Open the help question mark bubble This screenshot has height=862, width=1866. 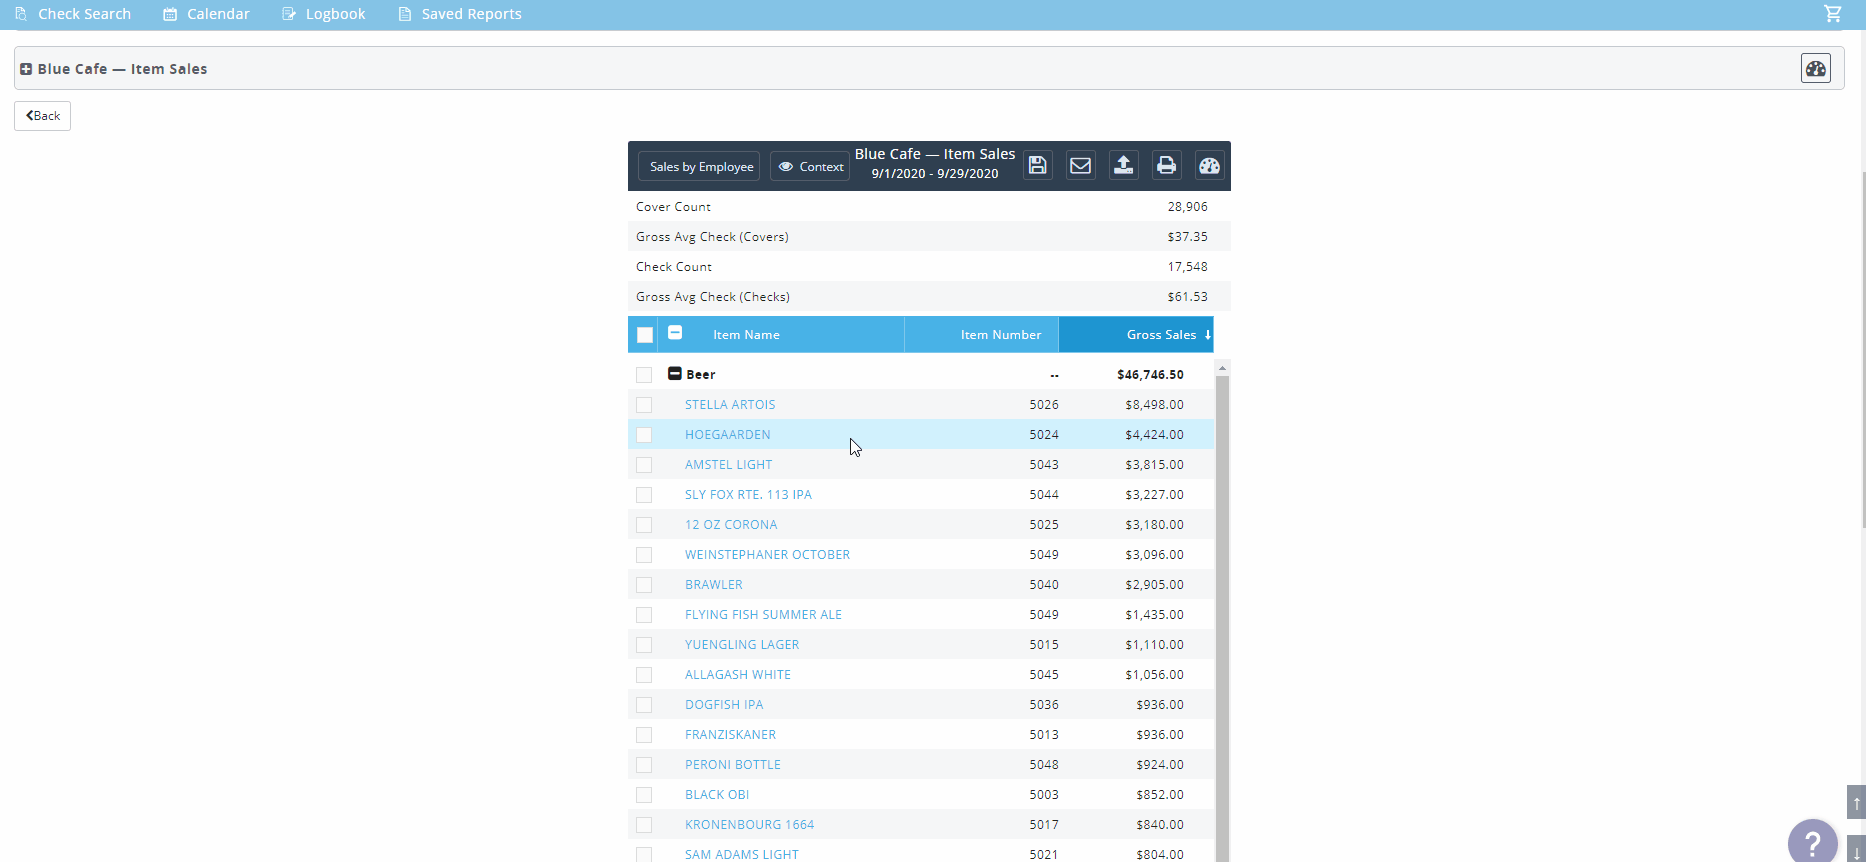tap(1812, 843)
